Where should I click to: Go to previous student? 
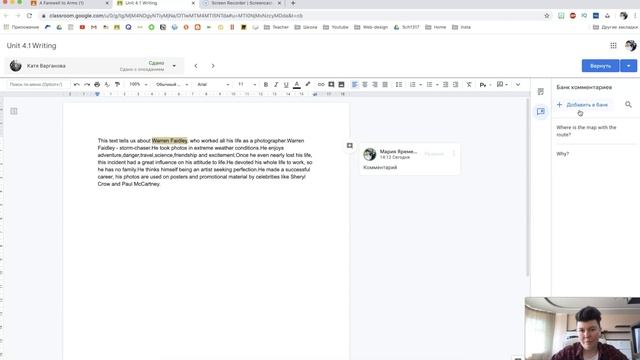tap(196, 66)
